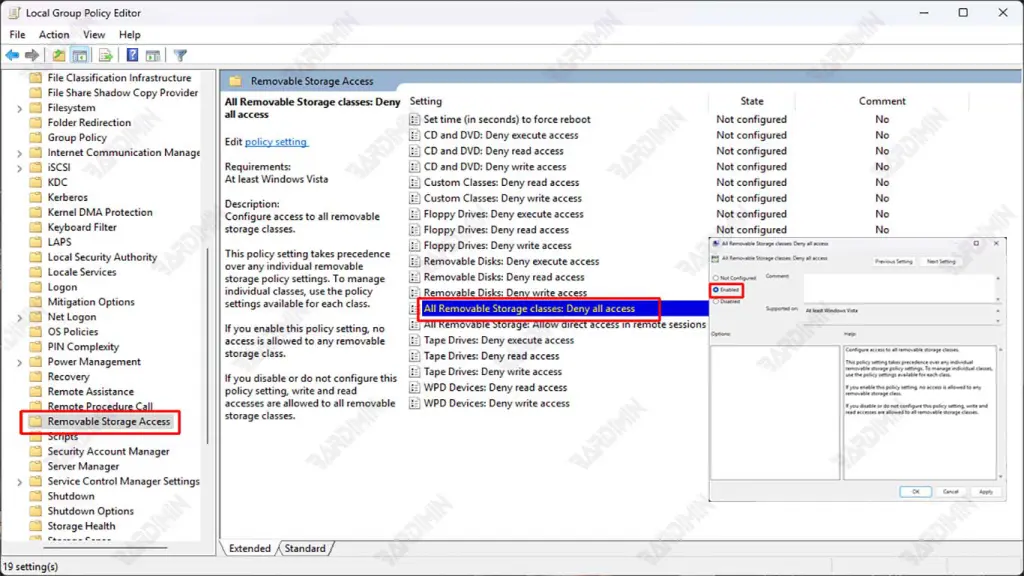
Task: Toggle the Show/Hide Action Pane icon
Action: pos(153,56)
